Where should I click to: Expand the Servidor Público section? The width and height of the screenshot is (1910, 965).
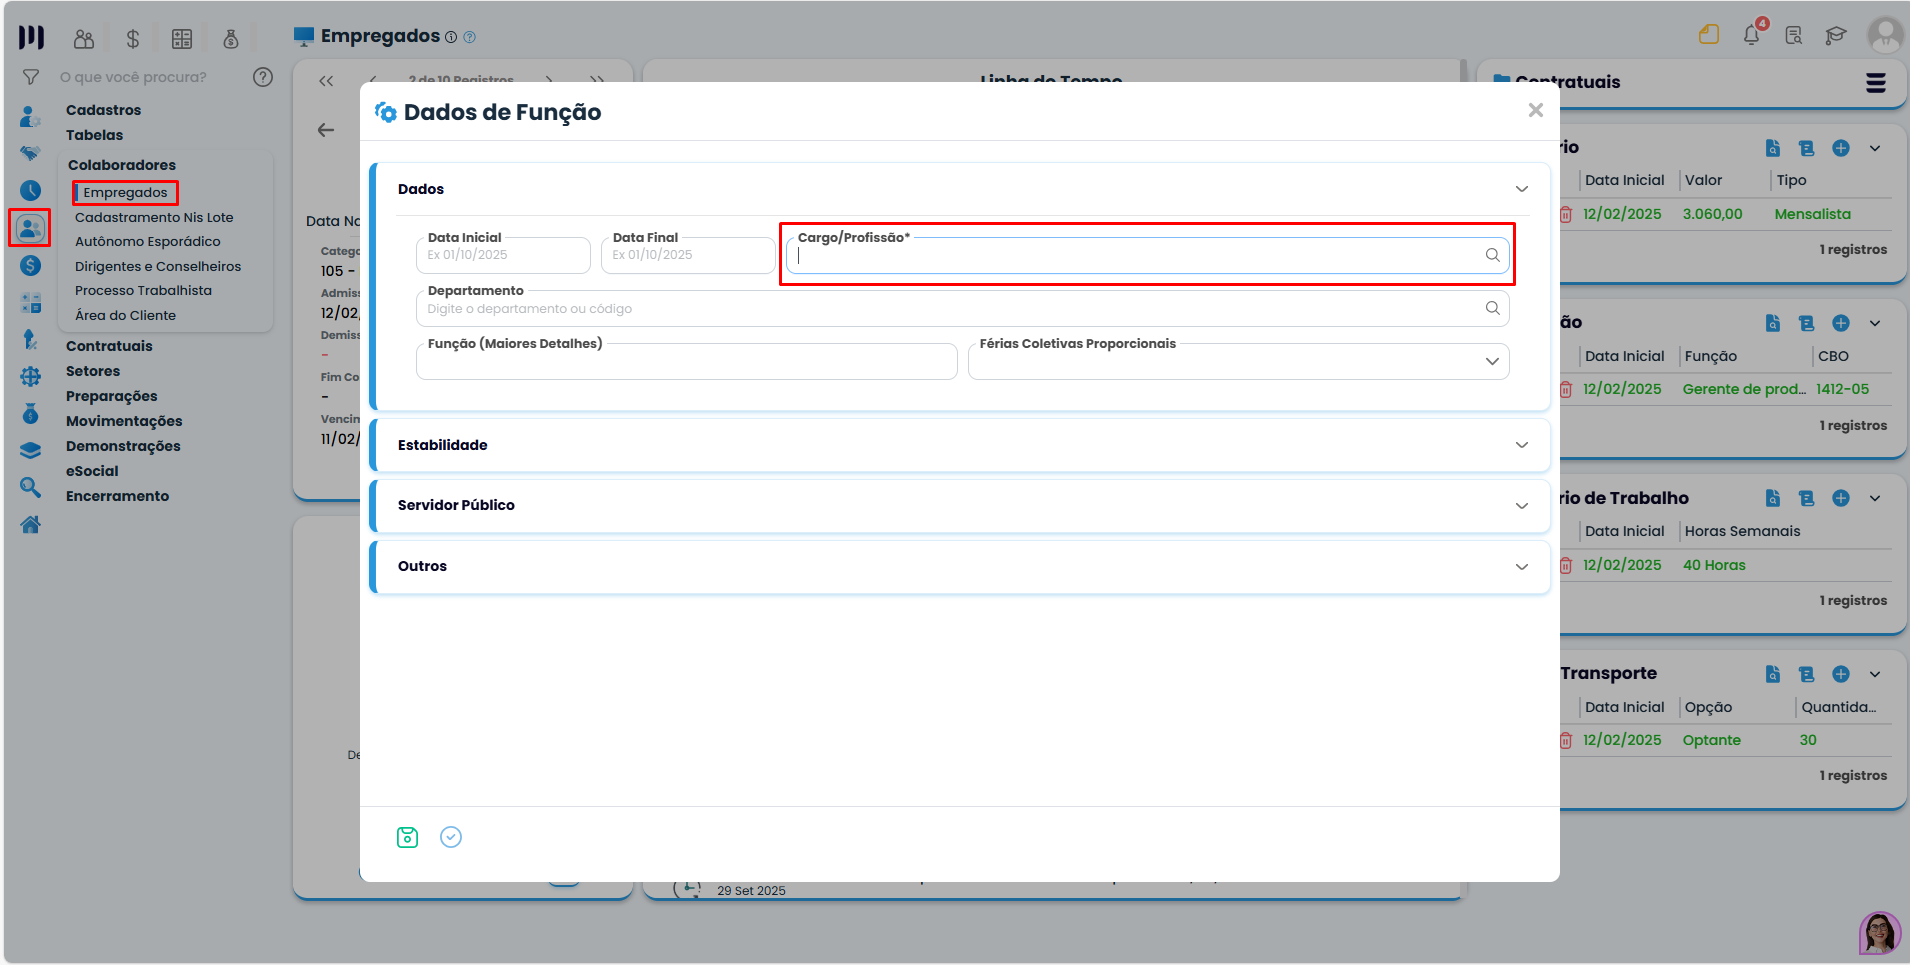[x=960, y=505]
